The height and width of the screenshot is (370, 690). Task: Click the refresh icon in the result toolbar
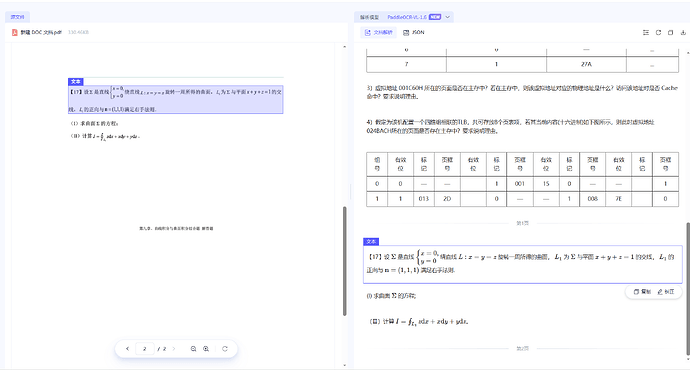tap(658, 33)
